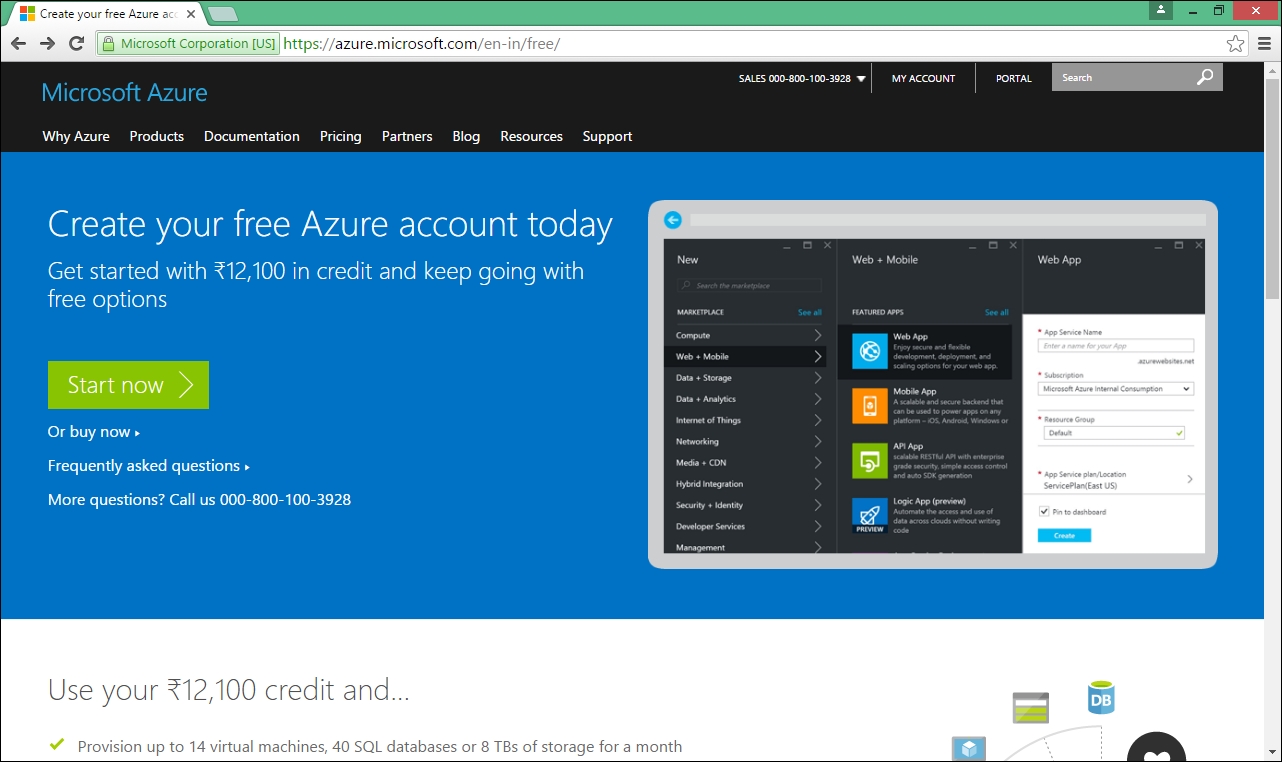Click the green Start now button
This screenshot has width=1282, height=762.
pyautogui.click(x=128, y=385)
